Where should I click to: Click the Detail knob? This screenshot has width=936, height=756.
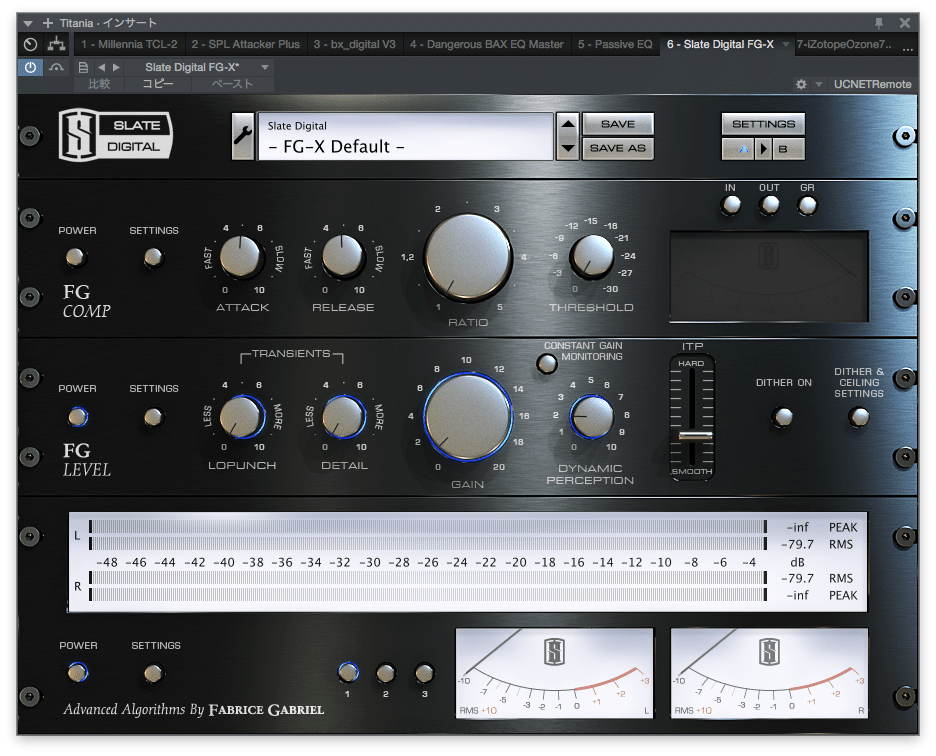pos(343,416)
